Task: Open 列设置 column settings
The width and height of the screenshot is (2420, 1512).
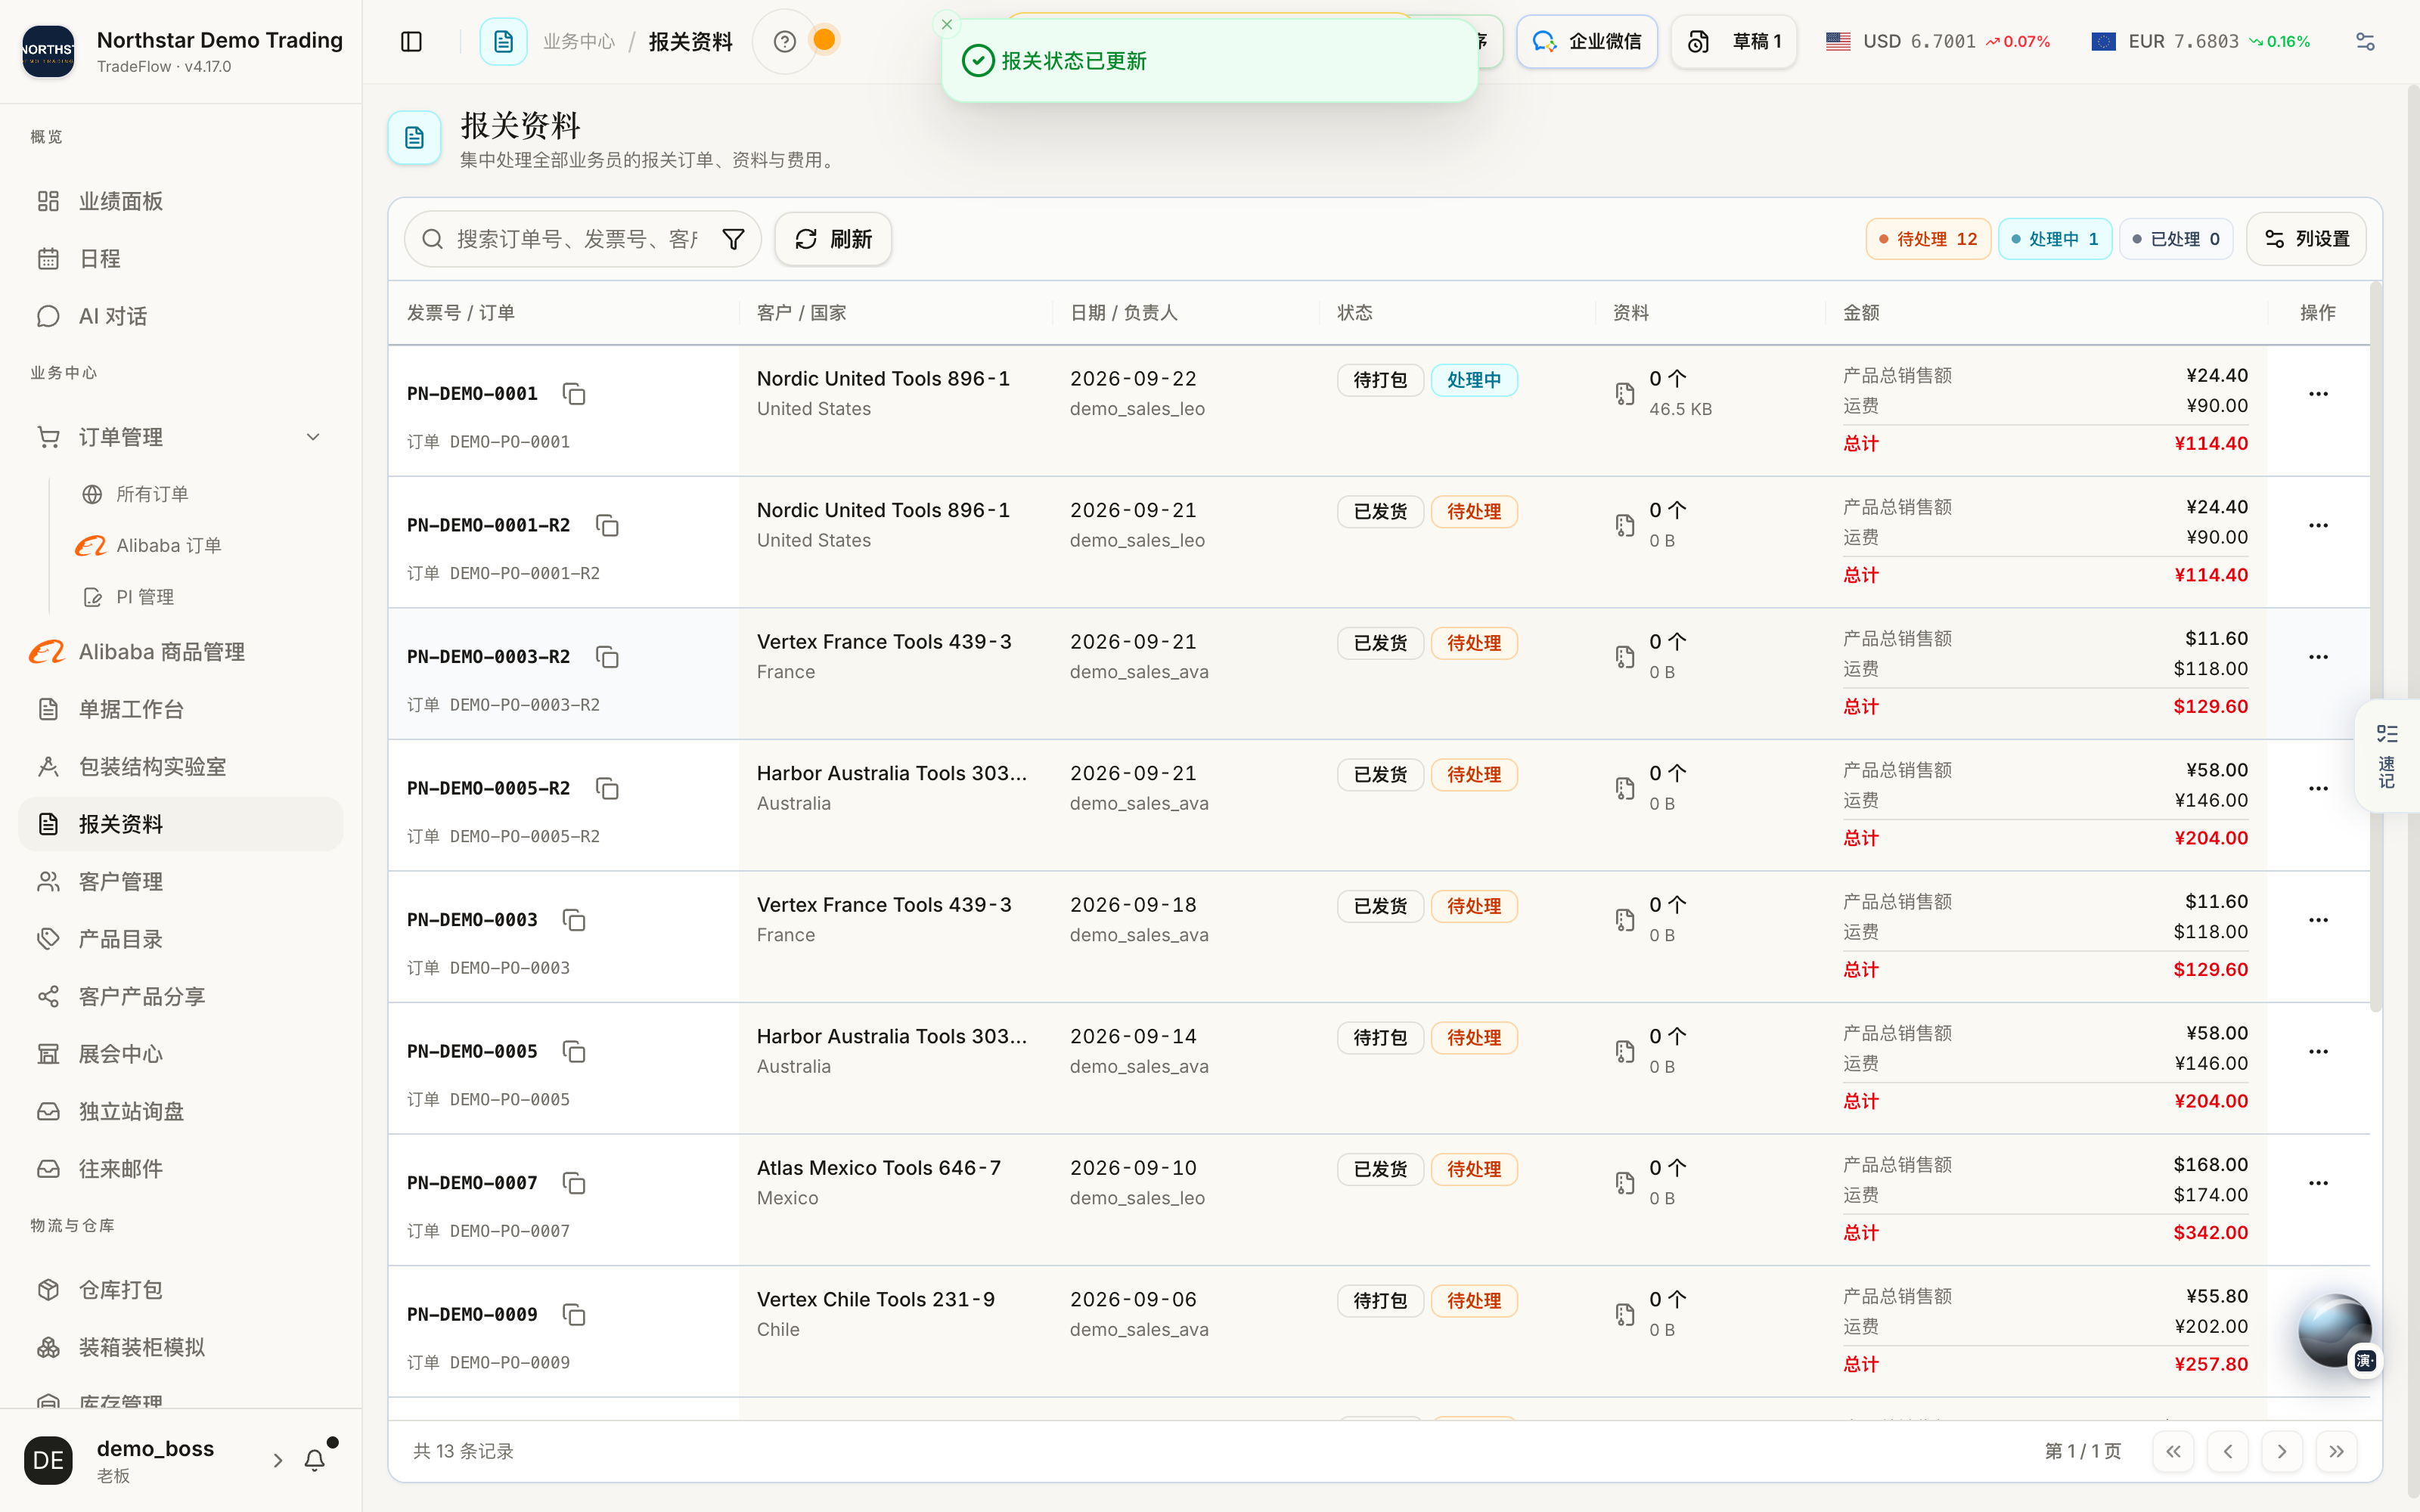Action: pos(2306,239)
